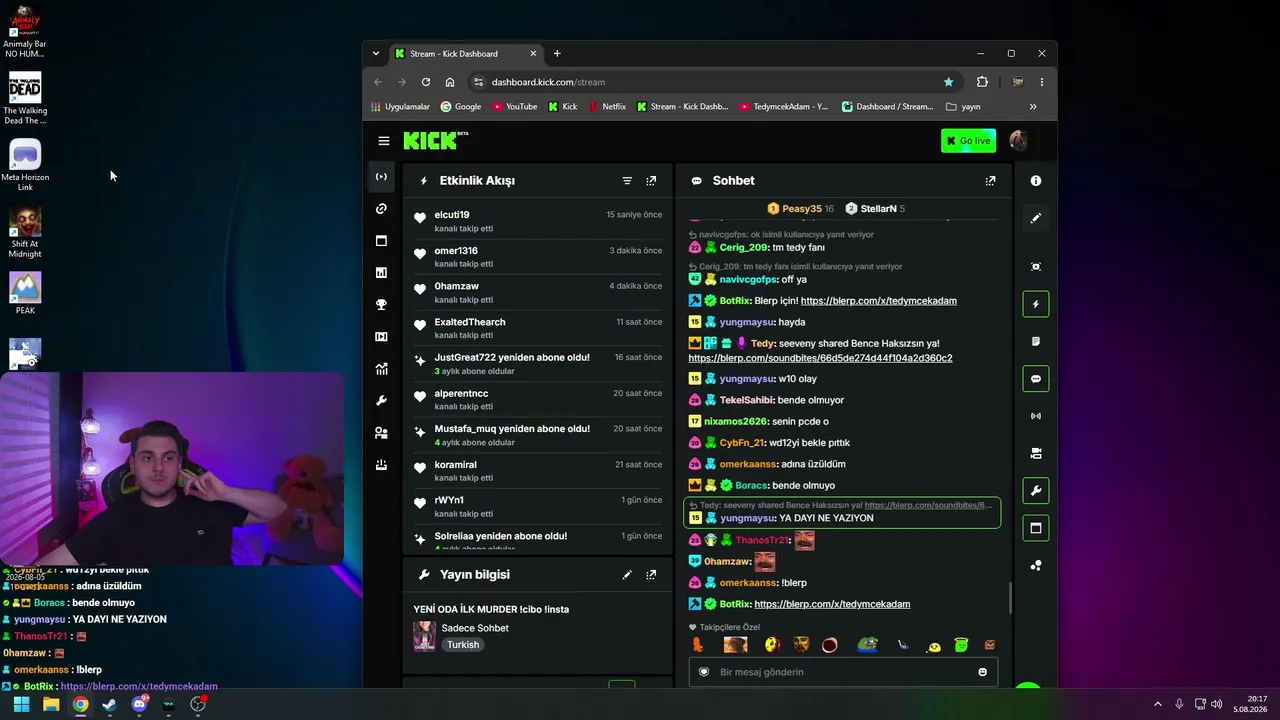The width and height of the screenshot is (1280, 720).
Task: Reload the page in Chrome
Action: coord(426,82)
